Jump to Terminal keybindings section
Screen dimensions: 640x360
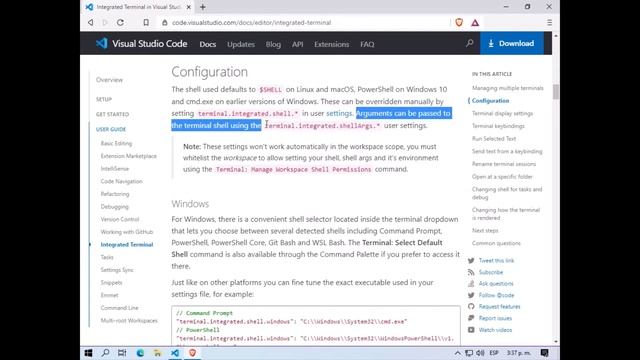point(498,126)
